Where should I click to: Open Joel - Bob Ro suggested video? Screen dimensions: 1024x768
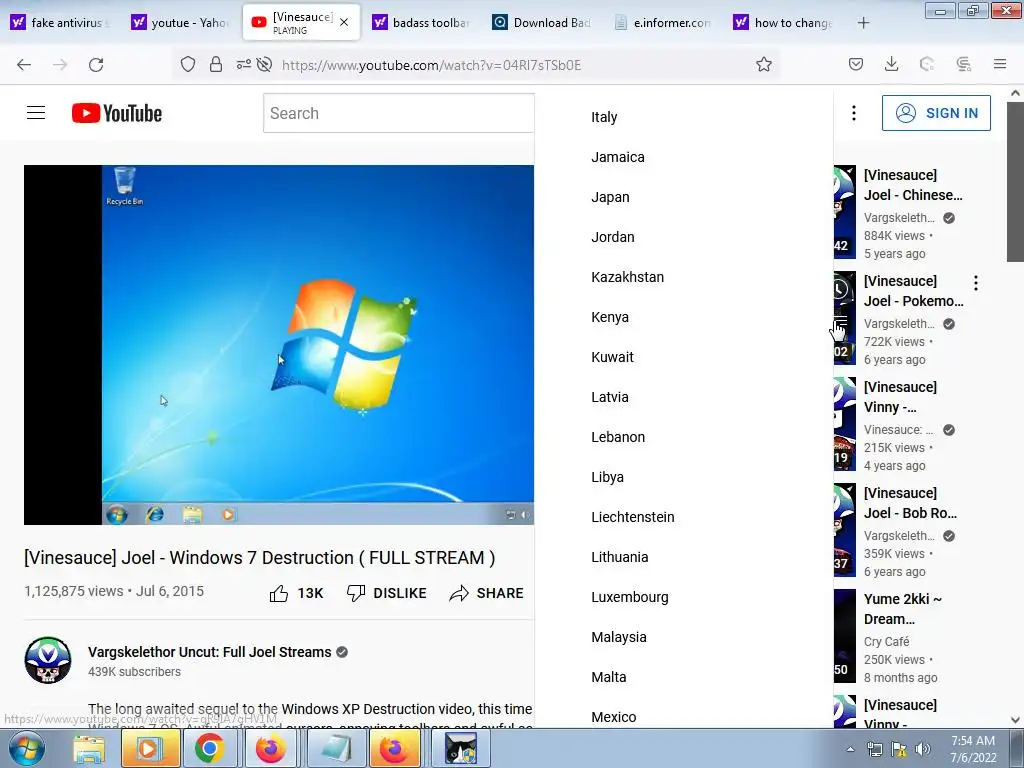(x=910, y=503)
